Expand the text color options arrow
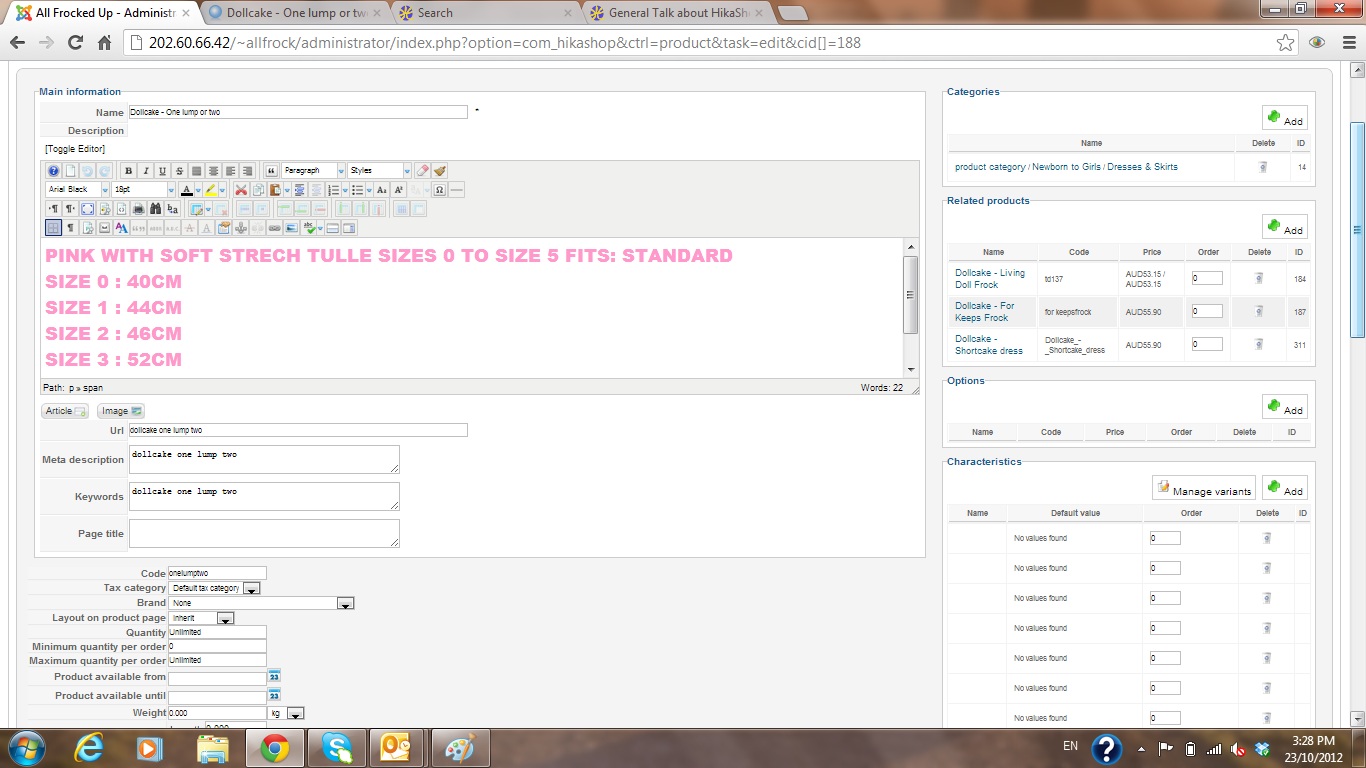This screenshot has height=768, width=1366. [x=198, y=190]
